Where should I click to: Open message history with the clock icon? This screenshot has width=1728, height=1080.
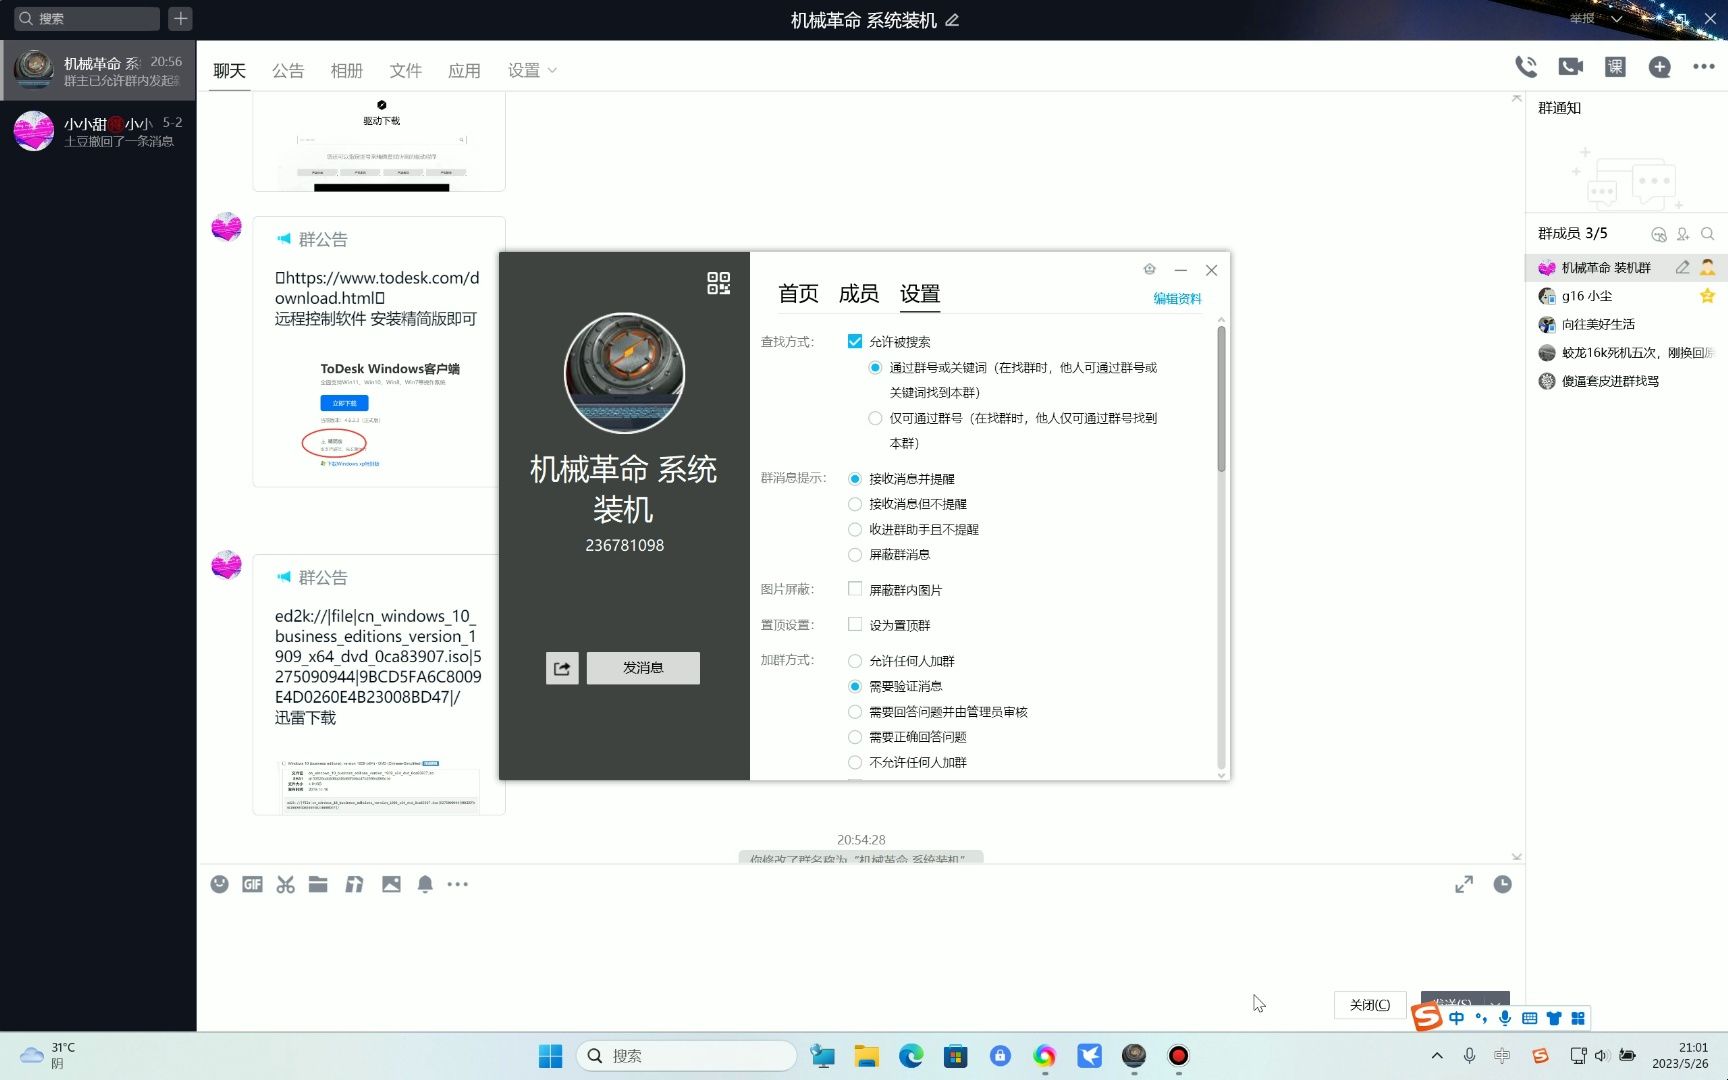1502,884
